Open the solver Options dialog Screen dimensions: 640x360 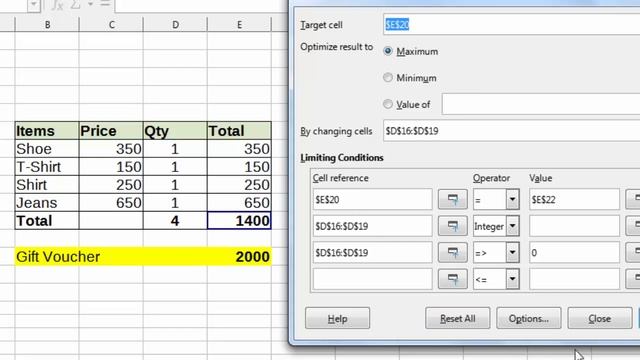click(x=529, y=318)
